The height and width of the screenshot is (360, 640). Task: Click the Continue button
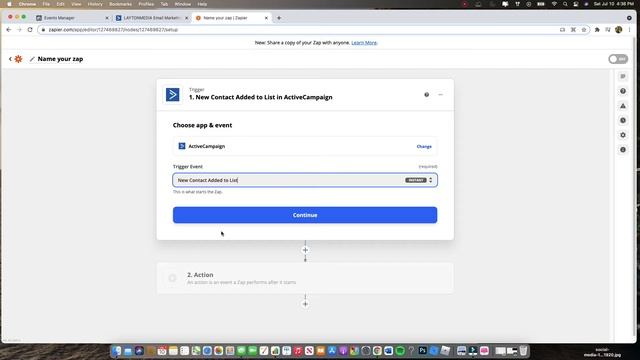click(x=305, y=215)
